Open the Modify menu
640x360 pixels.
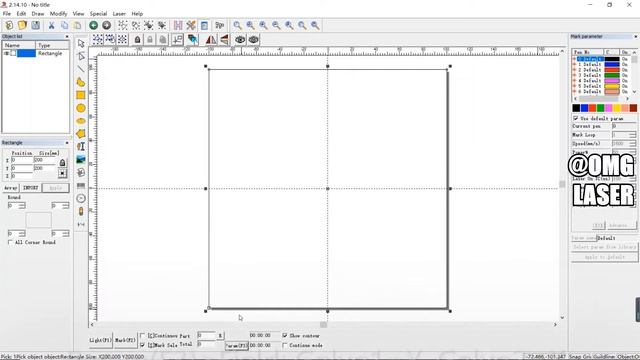[58, 14]
